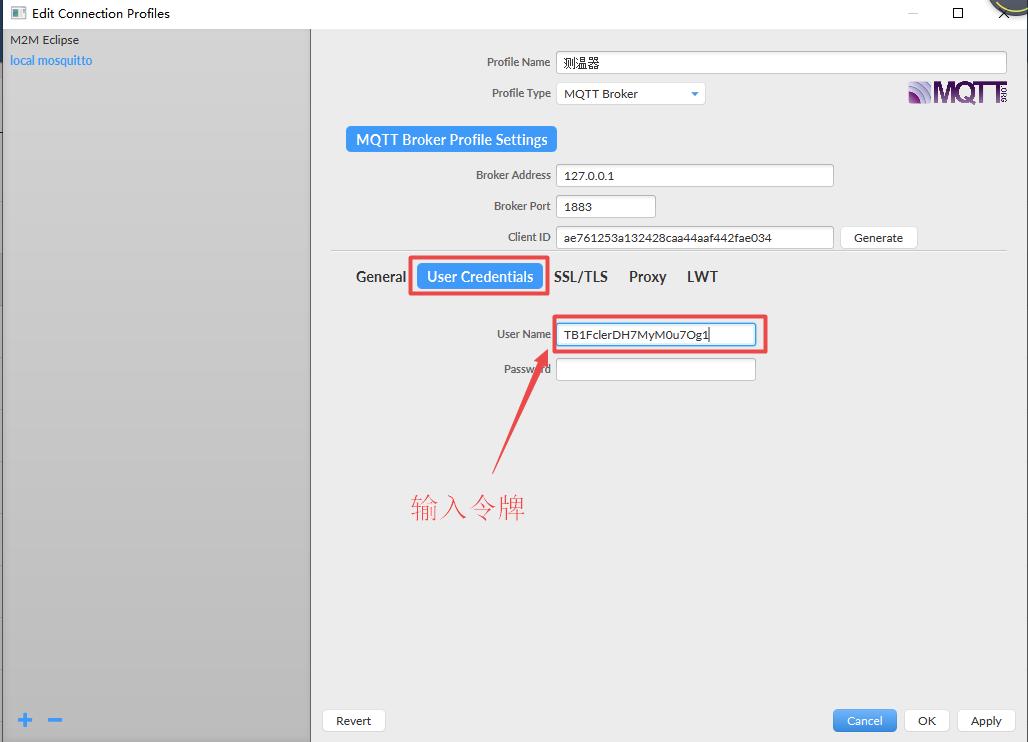Switch to the Proxy tab

click(x=647, y=276)
